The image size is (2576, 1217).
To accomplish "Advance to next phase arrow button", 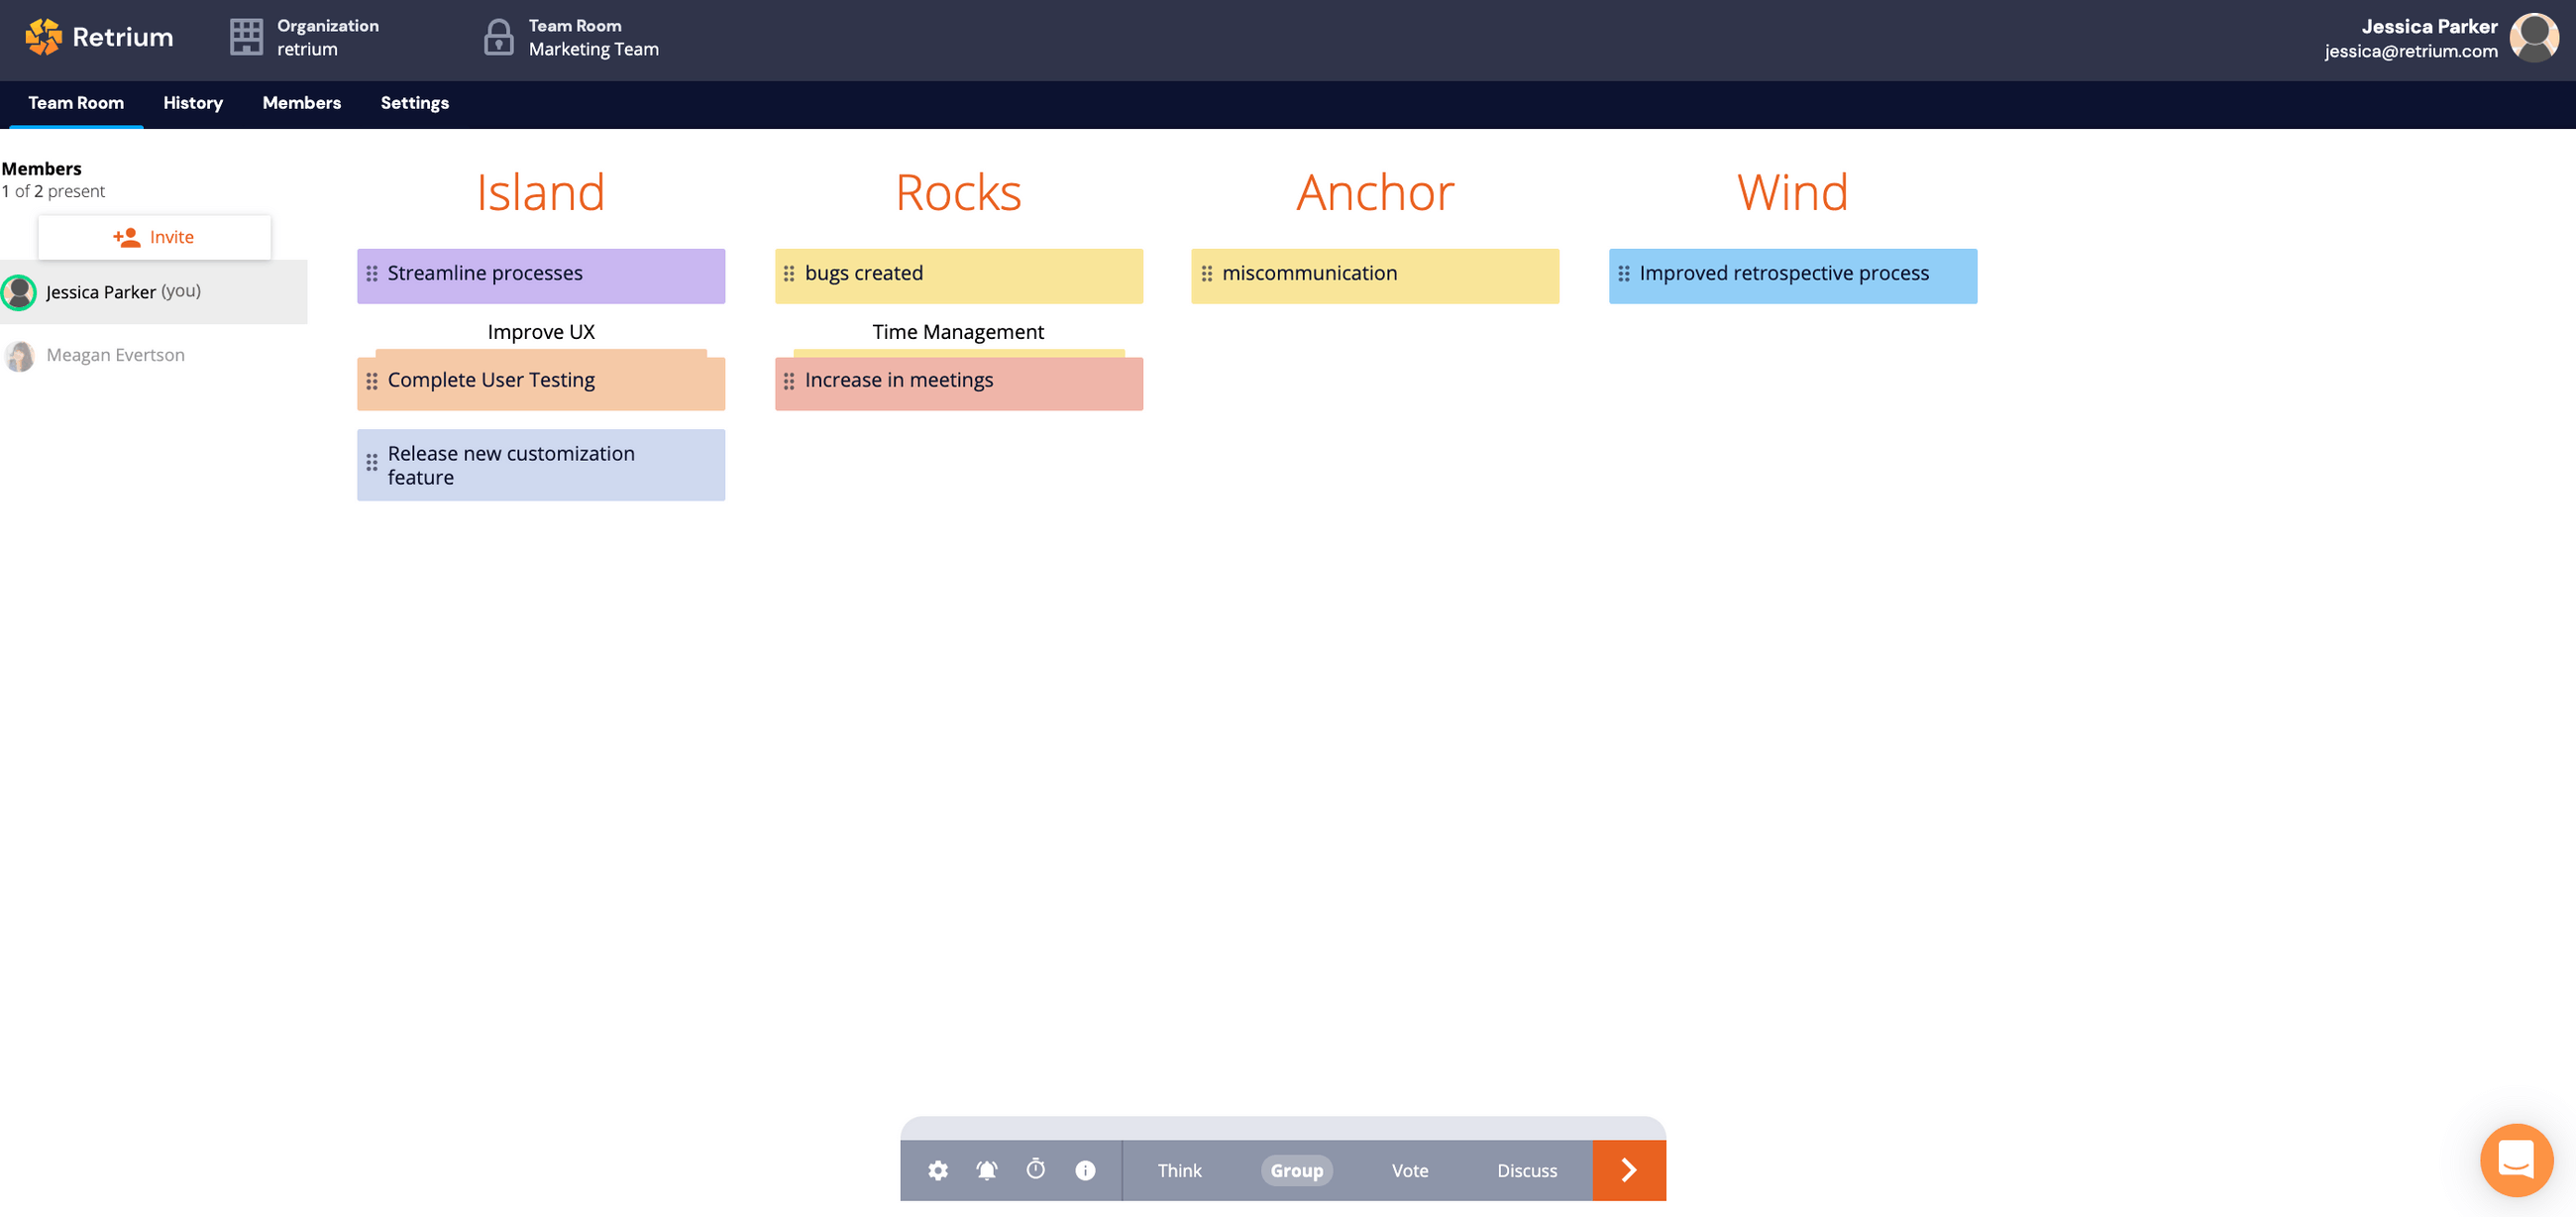I will 1628,1170.
